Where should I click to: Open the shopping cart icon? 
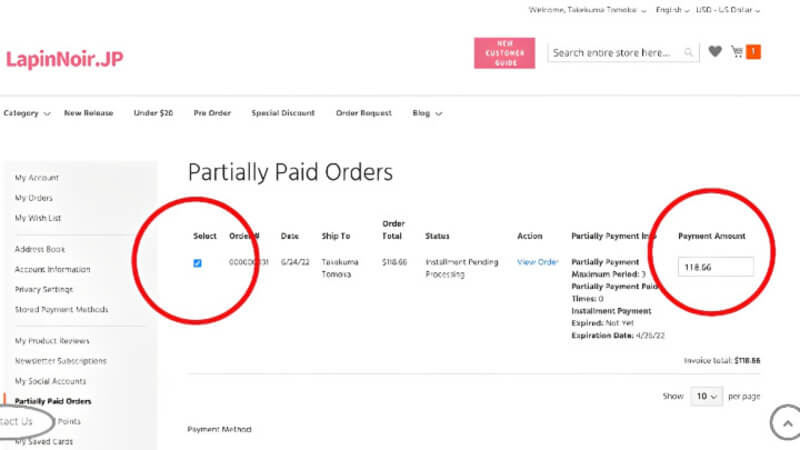tap(737, 52)
